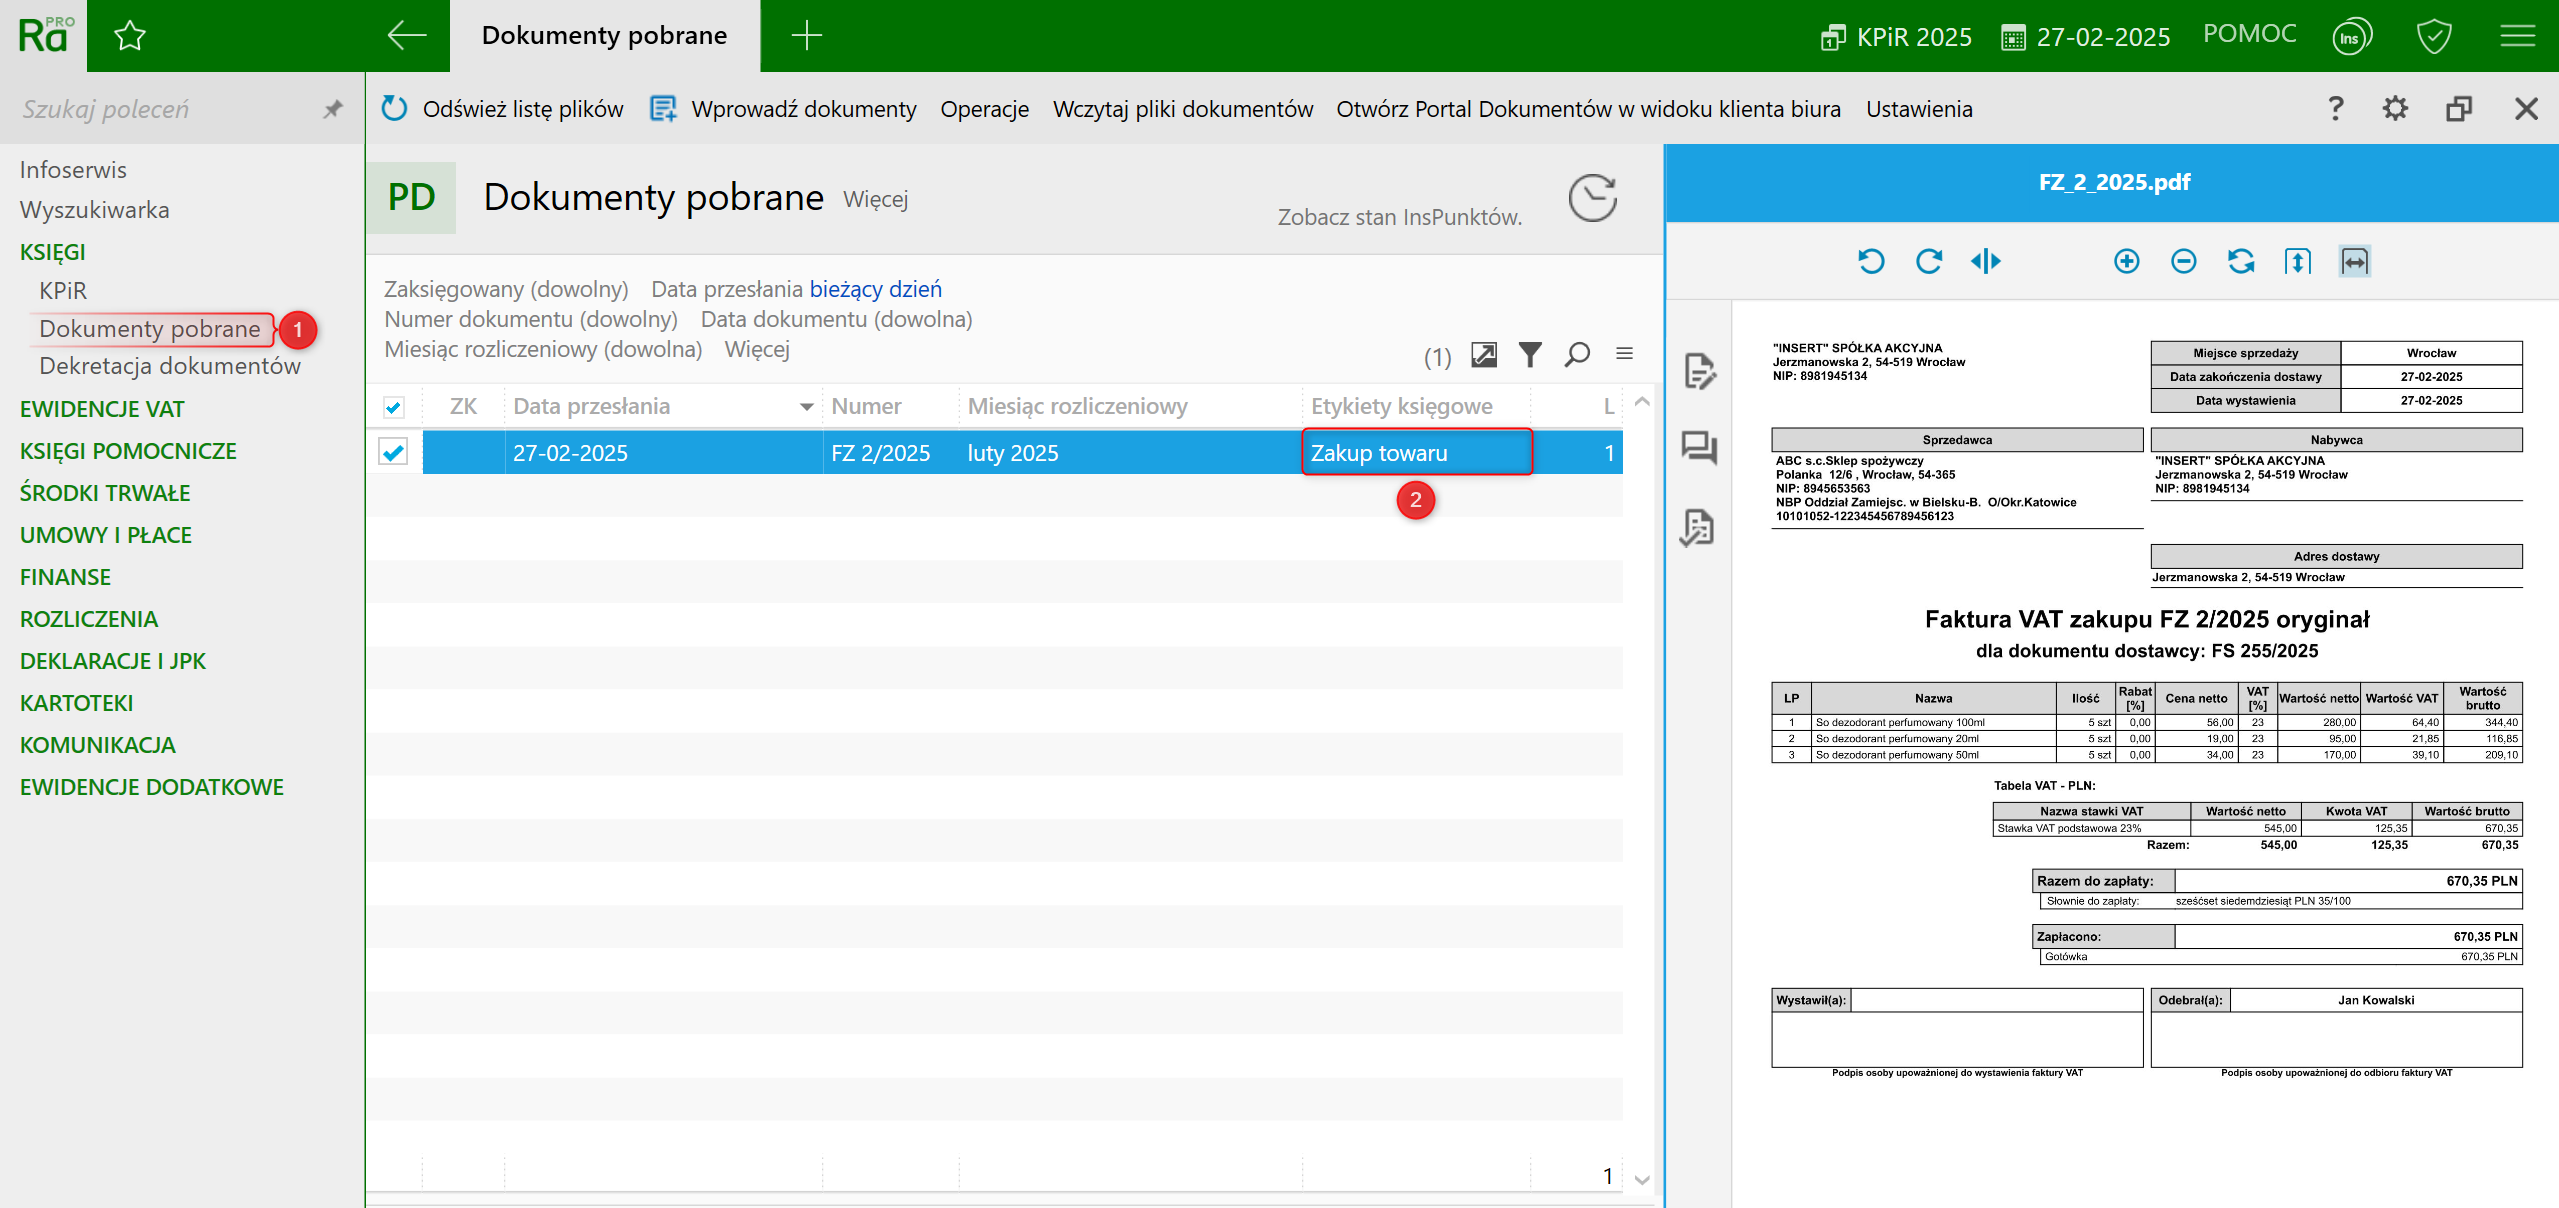The image size is (2559, 1208).
Task: Open the comments icon beside preview
Action: [x=1698, y=447]
